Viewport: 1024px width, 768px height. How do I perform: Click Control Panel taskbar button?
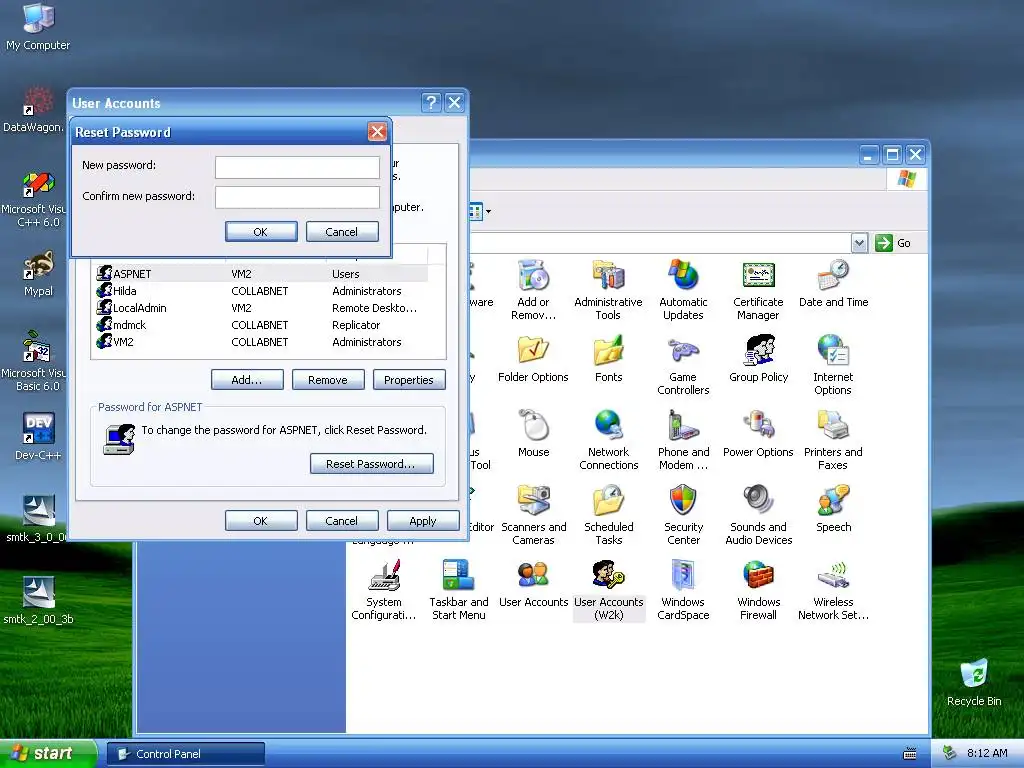click(185, 754)
